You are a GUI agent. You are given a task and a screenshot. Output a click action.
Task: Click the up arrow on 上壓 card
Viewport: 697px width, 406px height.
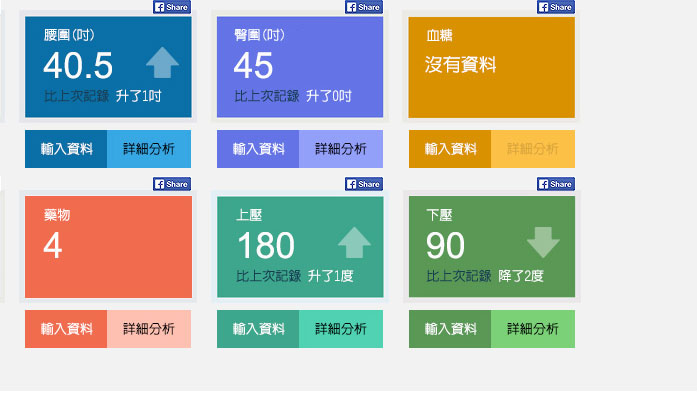pyautogui.click(x=354, y=242)
